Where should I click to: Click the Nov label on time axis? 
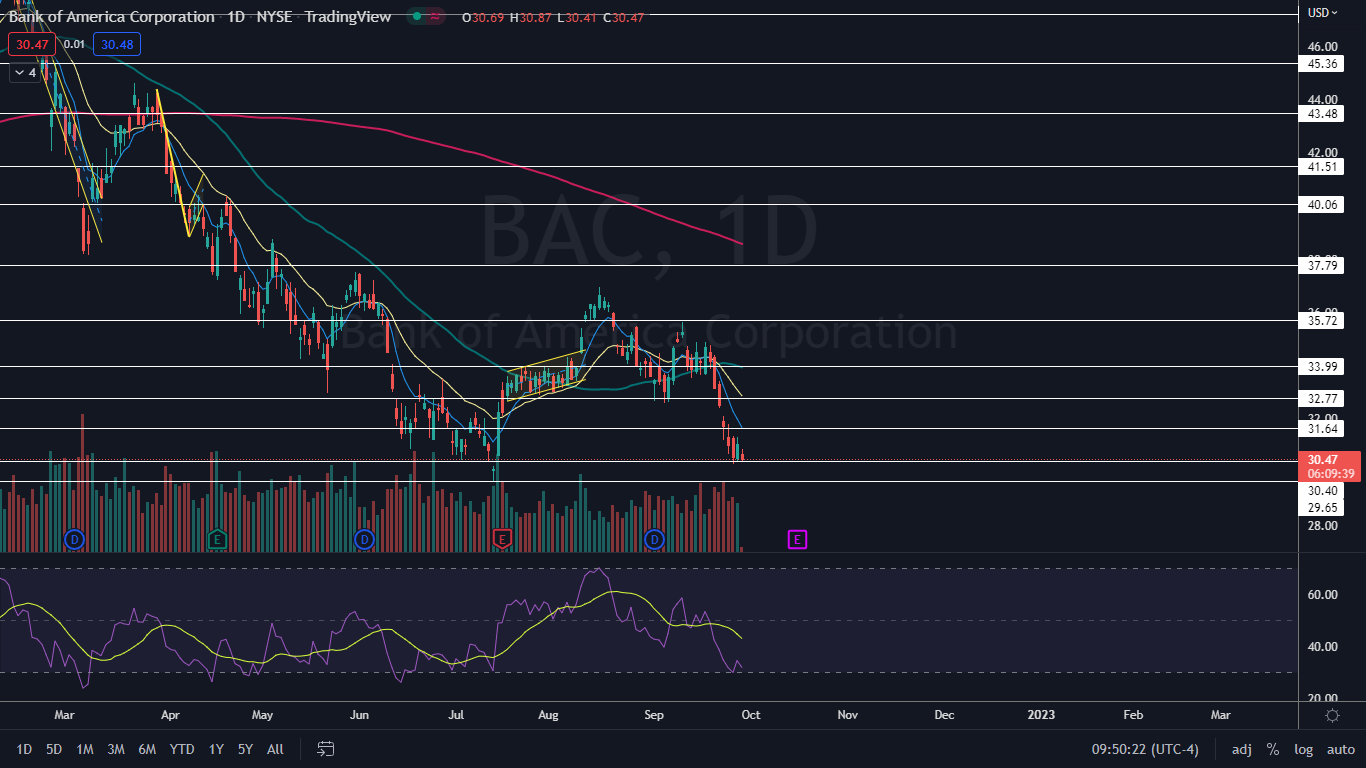tap(847, 715)
